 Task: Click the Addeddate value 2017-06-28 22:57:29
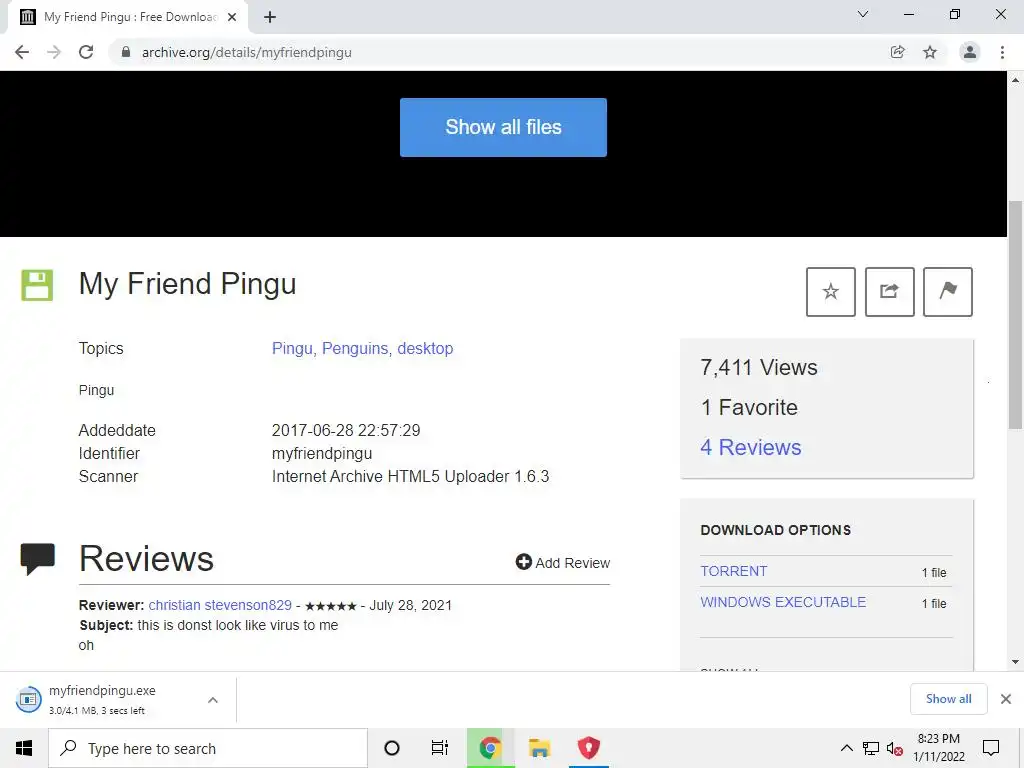[x=346, y=430]
